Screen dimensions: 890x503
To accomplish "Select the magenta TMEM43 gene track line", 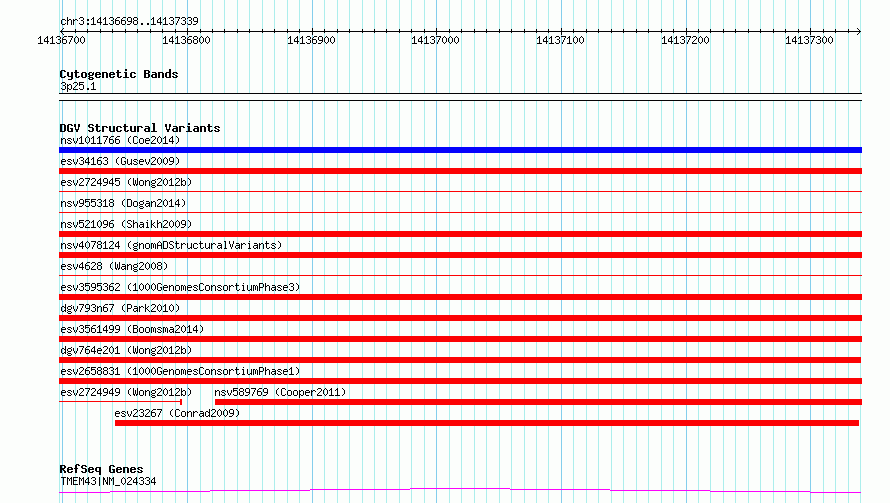I will click(x=460, y=491).
